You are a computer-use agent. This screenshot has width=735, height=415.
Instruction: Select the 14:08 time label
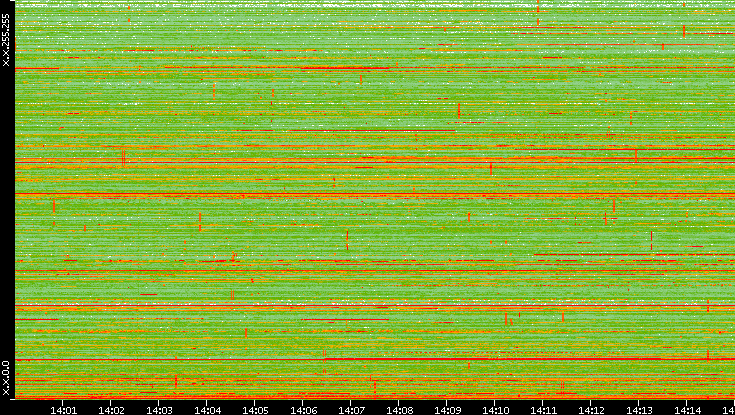click(x=399, y=410)
